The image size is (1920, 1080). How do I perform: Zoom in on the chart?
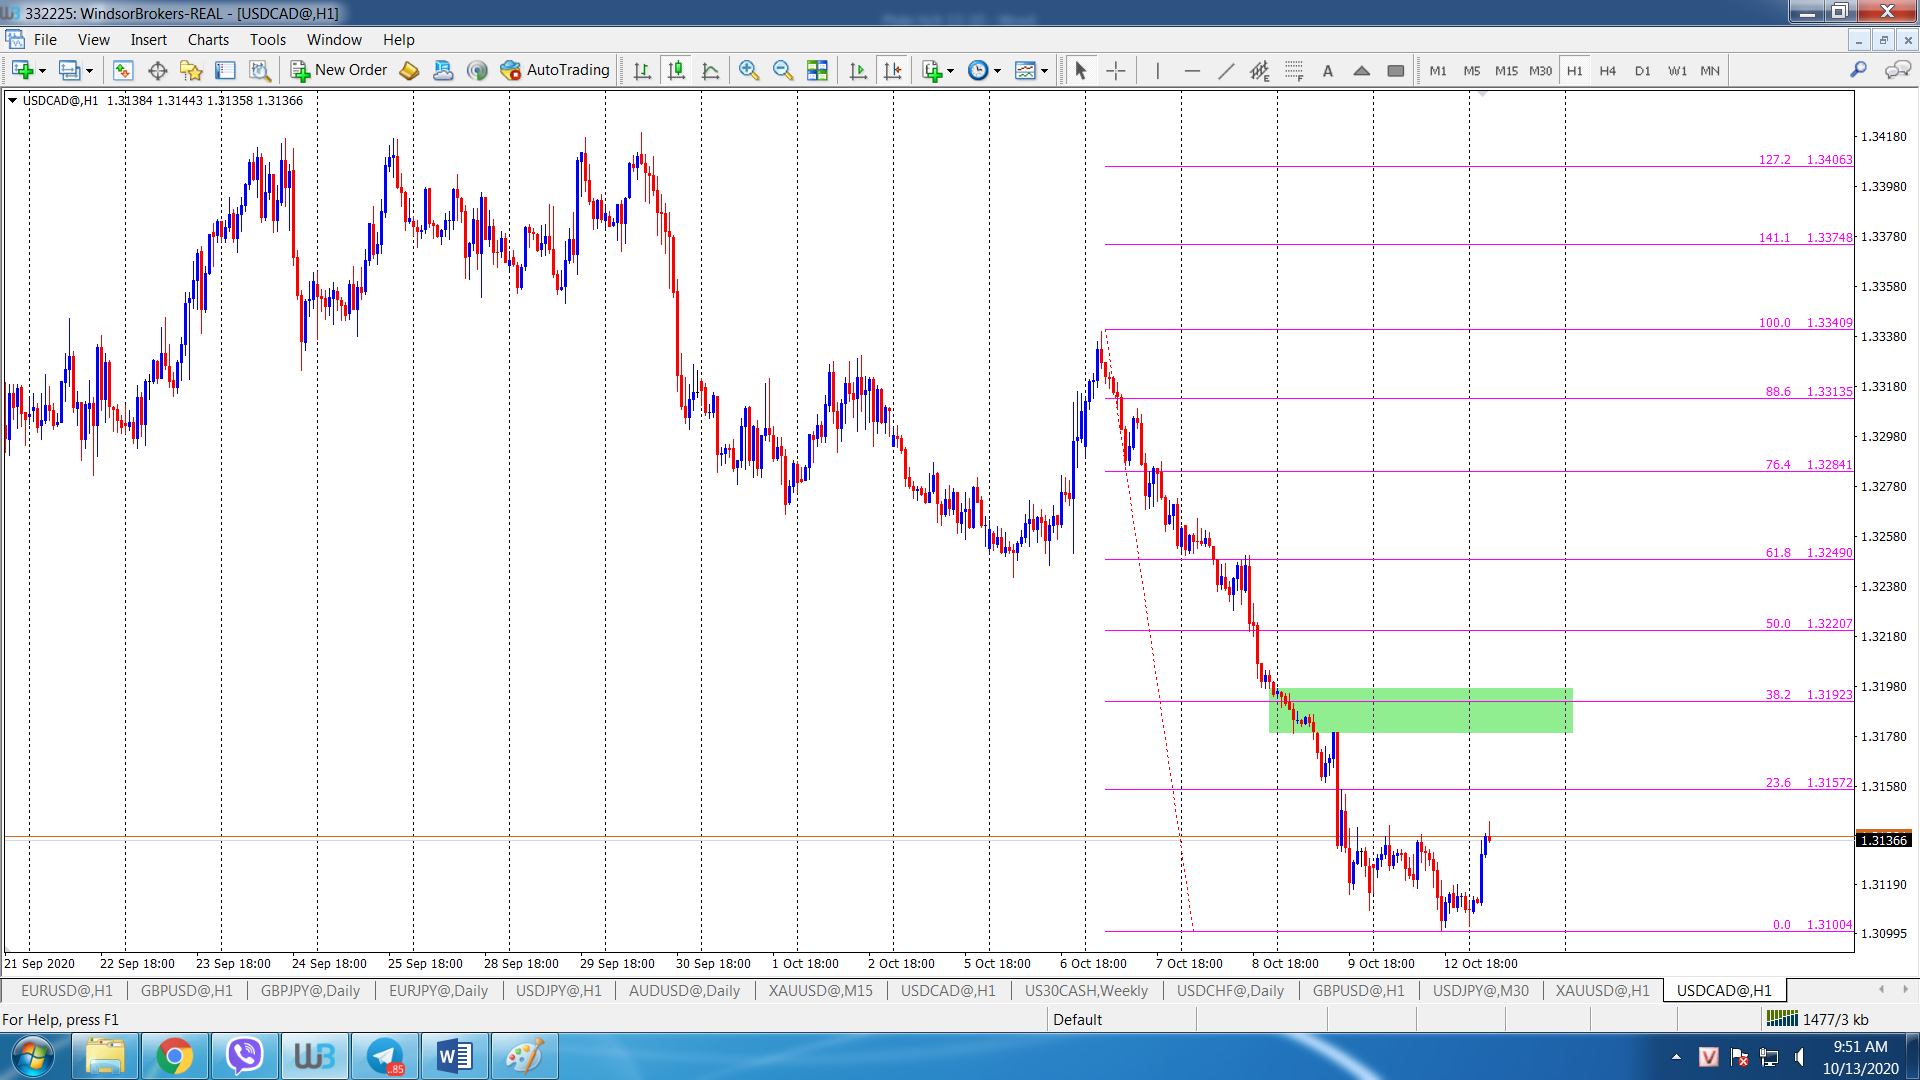coord(749,70)
